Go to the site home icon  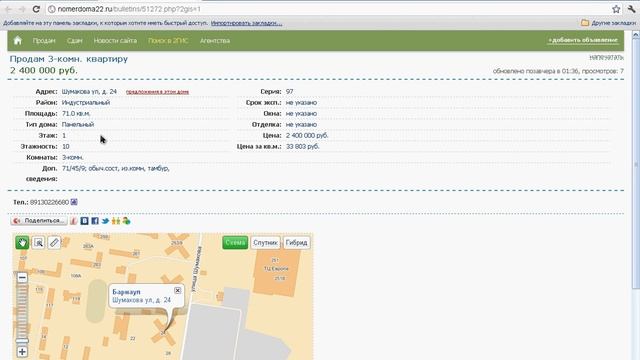click(x=18, y=40)
